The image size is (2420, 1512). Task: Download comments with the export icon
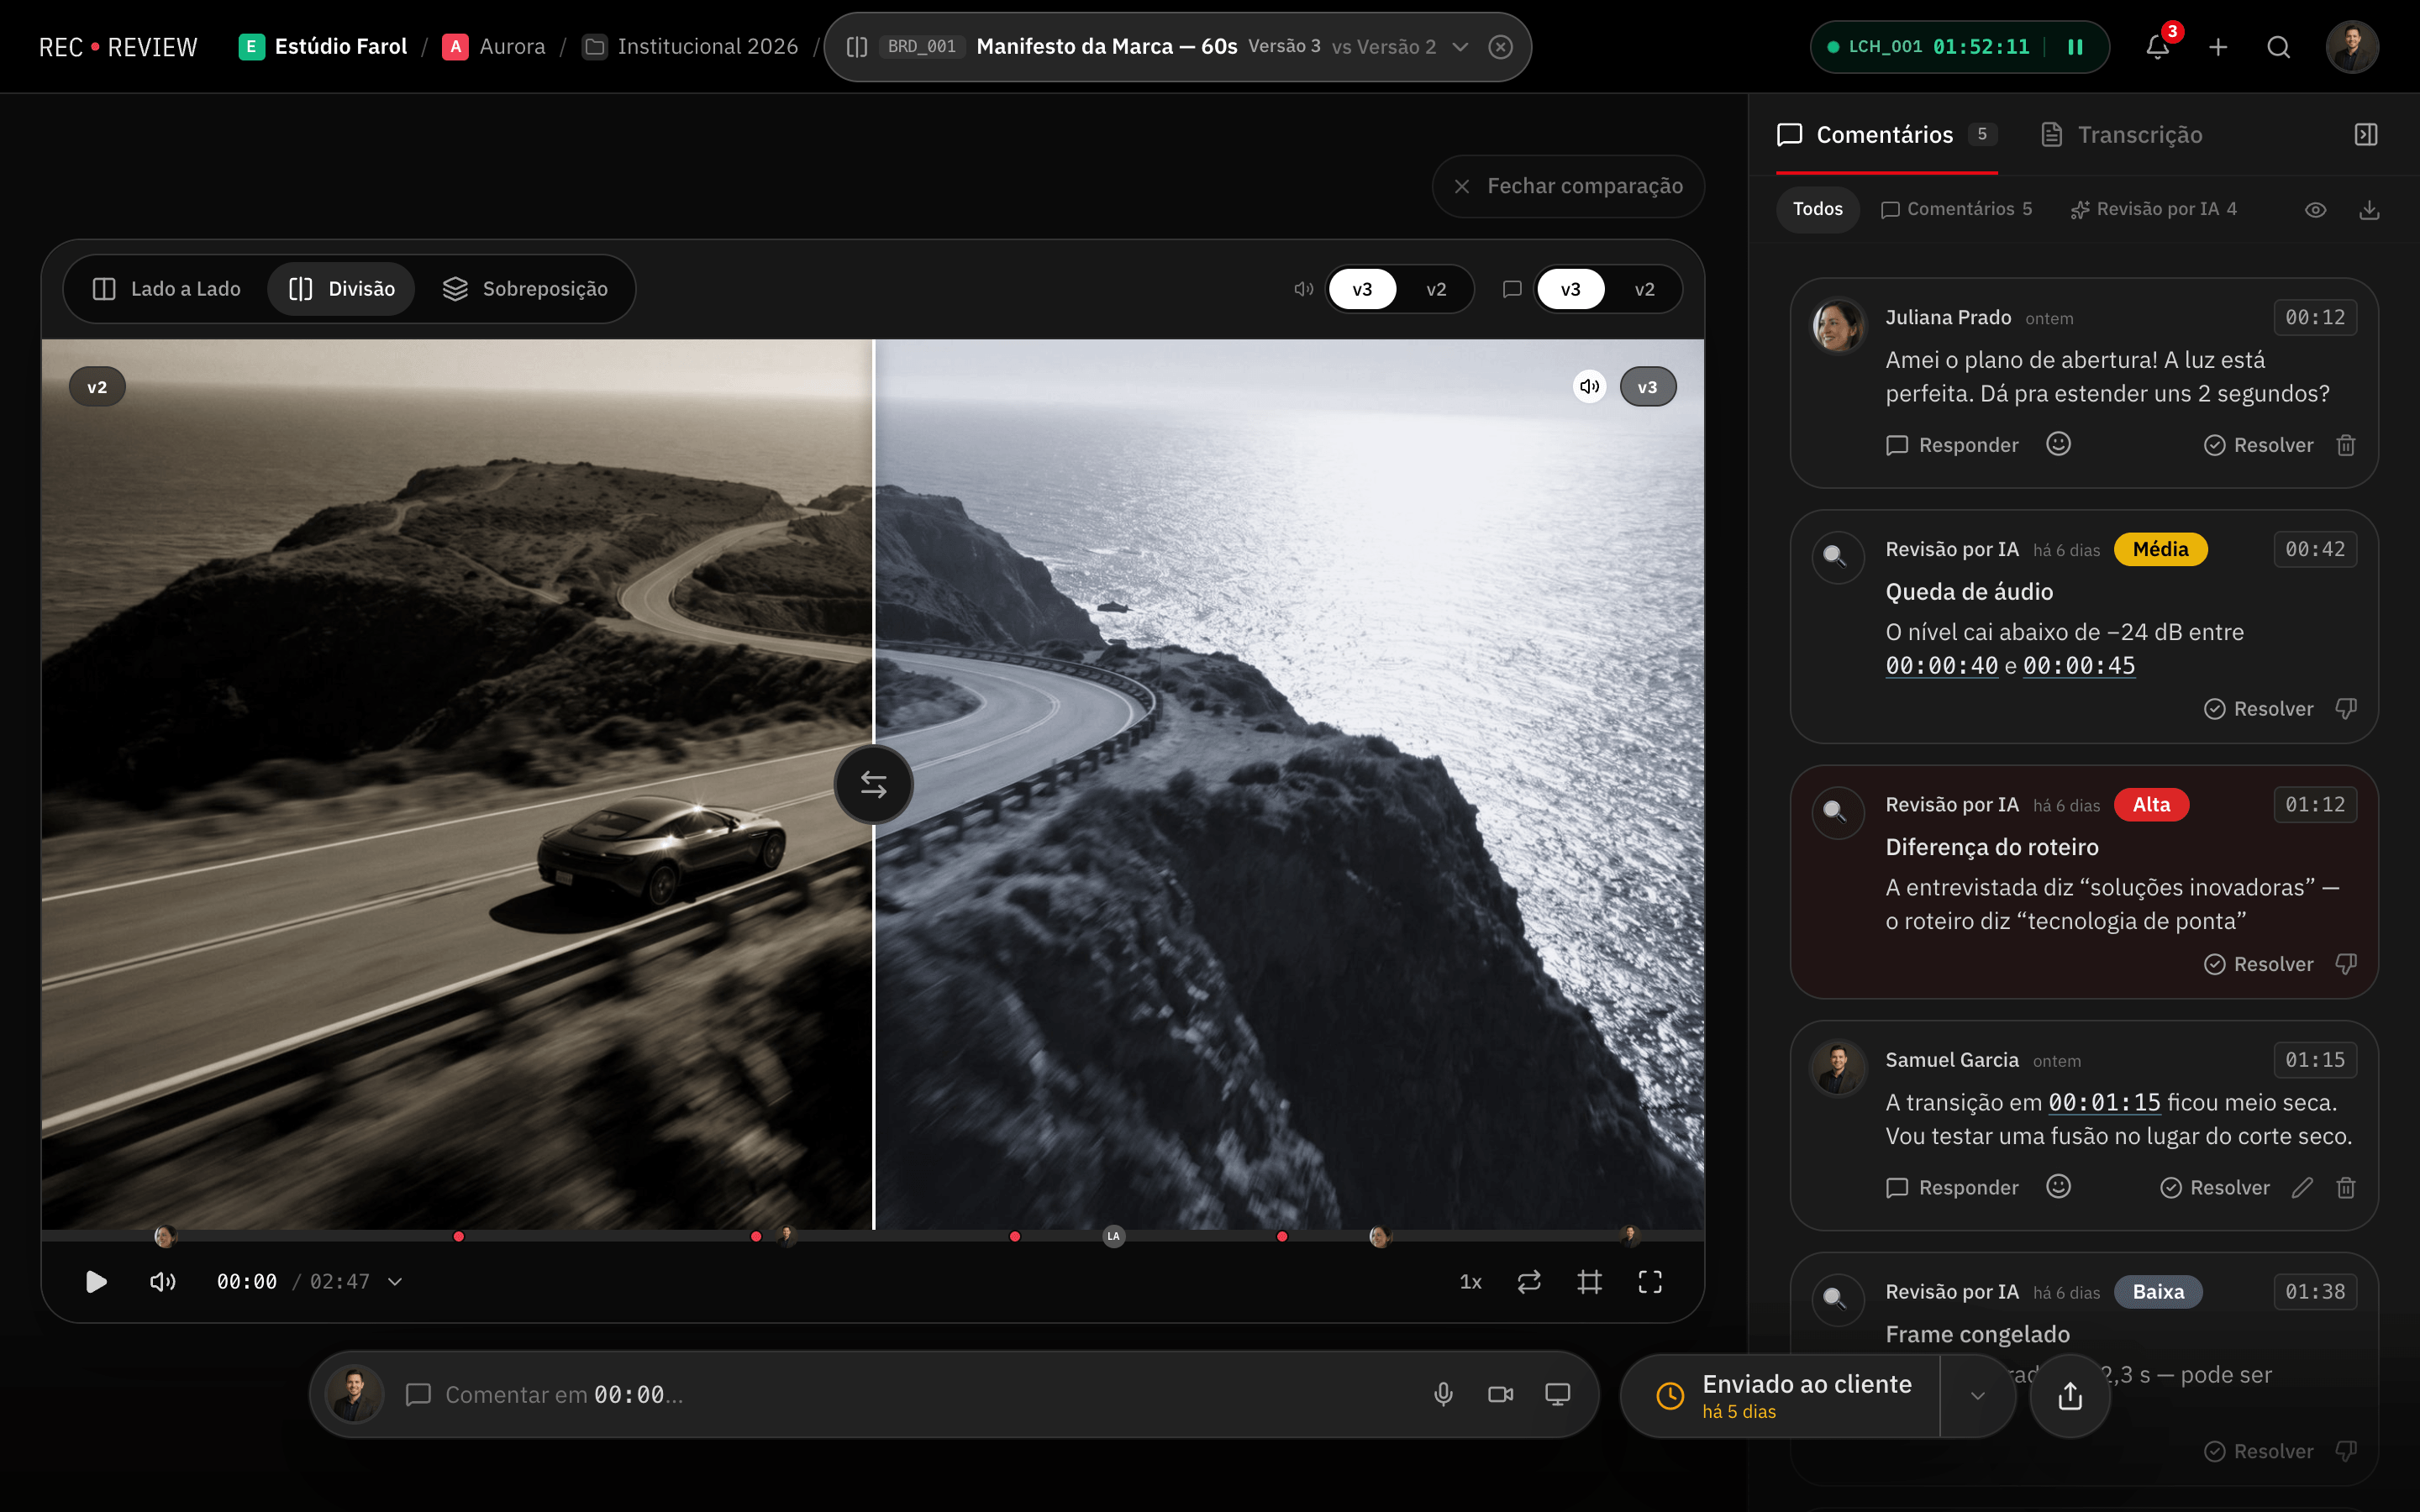coord(2369,210)
